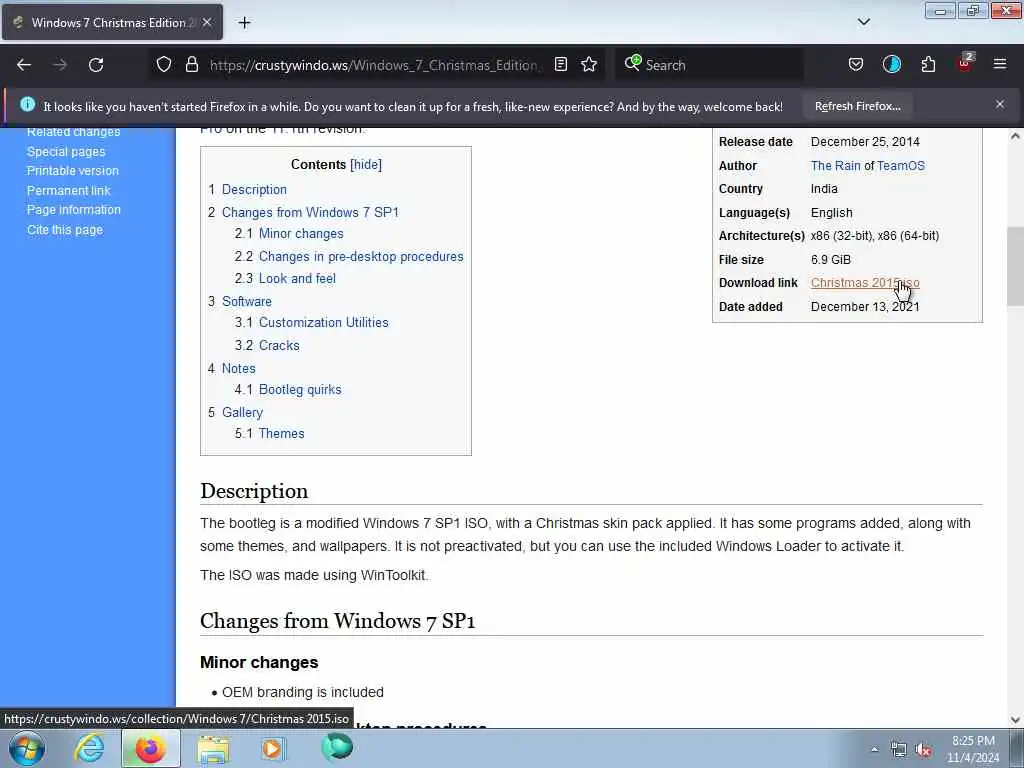Open the Windows Start orb
1024x768 pixels.
click(27, 748)
